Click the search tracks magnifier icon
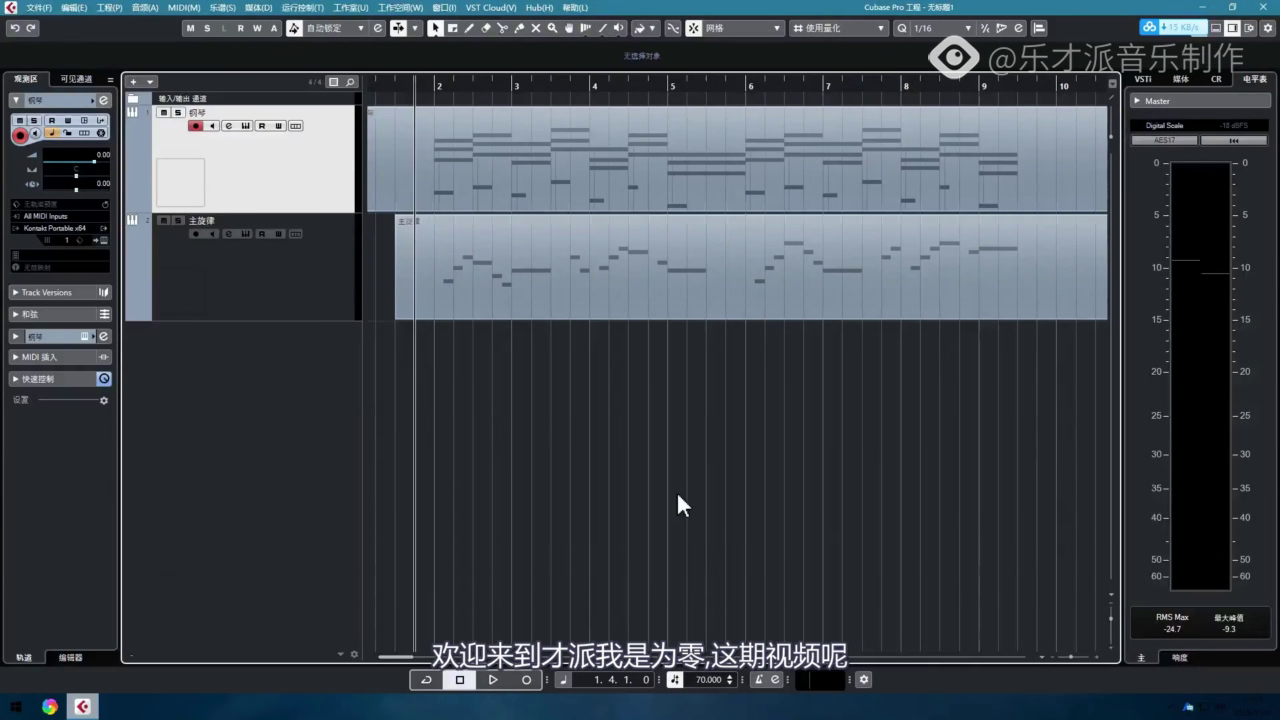The width and height of the screenshot is (1280, 720). [350, 82]
